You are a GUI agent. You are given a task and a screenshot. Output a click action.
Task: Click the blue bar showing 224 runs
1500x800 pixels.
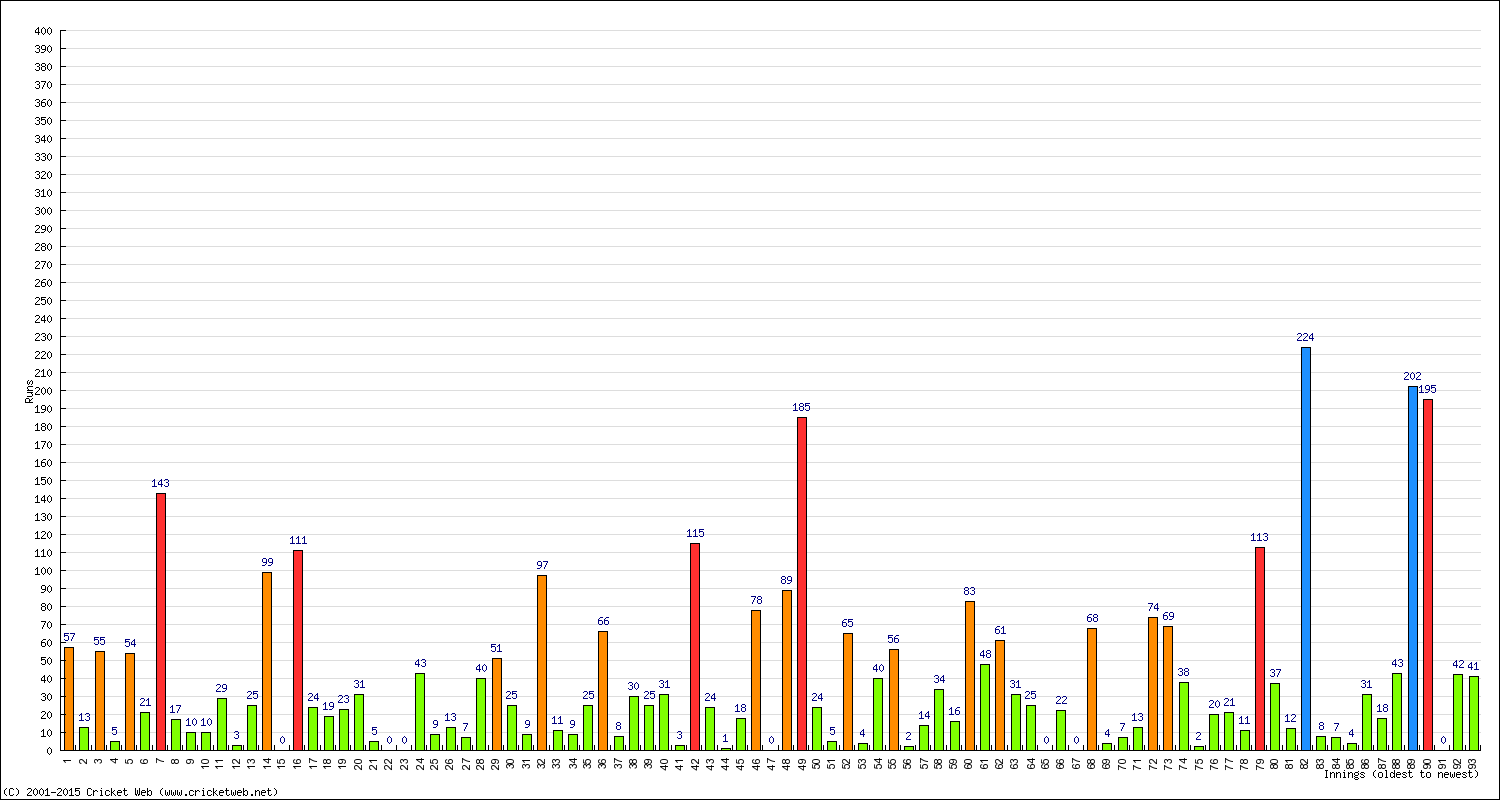pos(1305,548)
